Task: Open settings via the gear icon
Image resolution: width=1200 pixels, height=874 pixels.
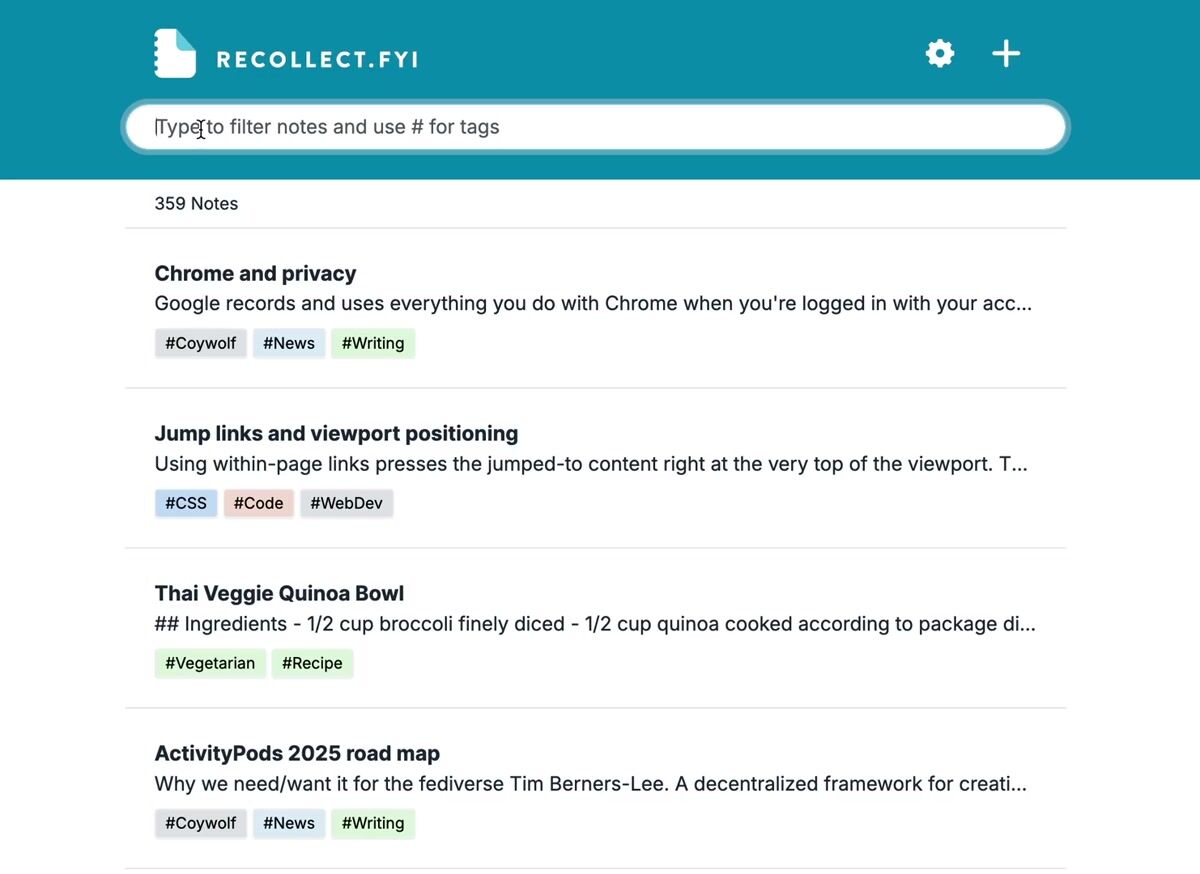Action: (940, 53)
